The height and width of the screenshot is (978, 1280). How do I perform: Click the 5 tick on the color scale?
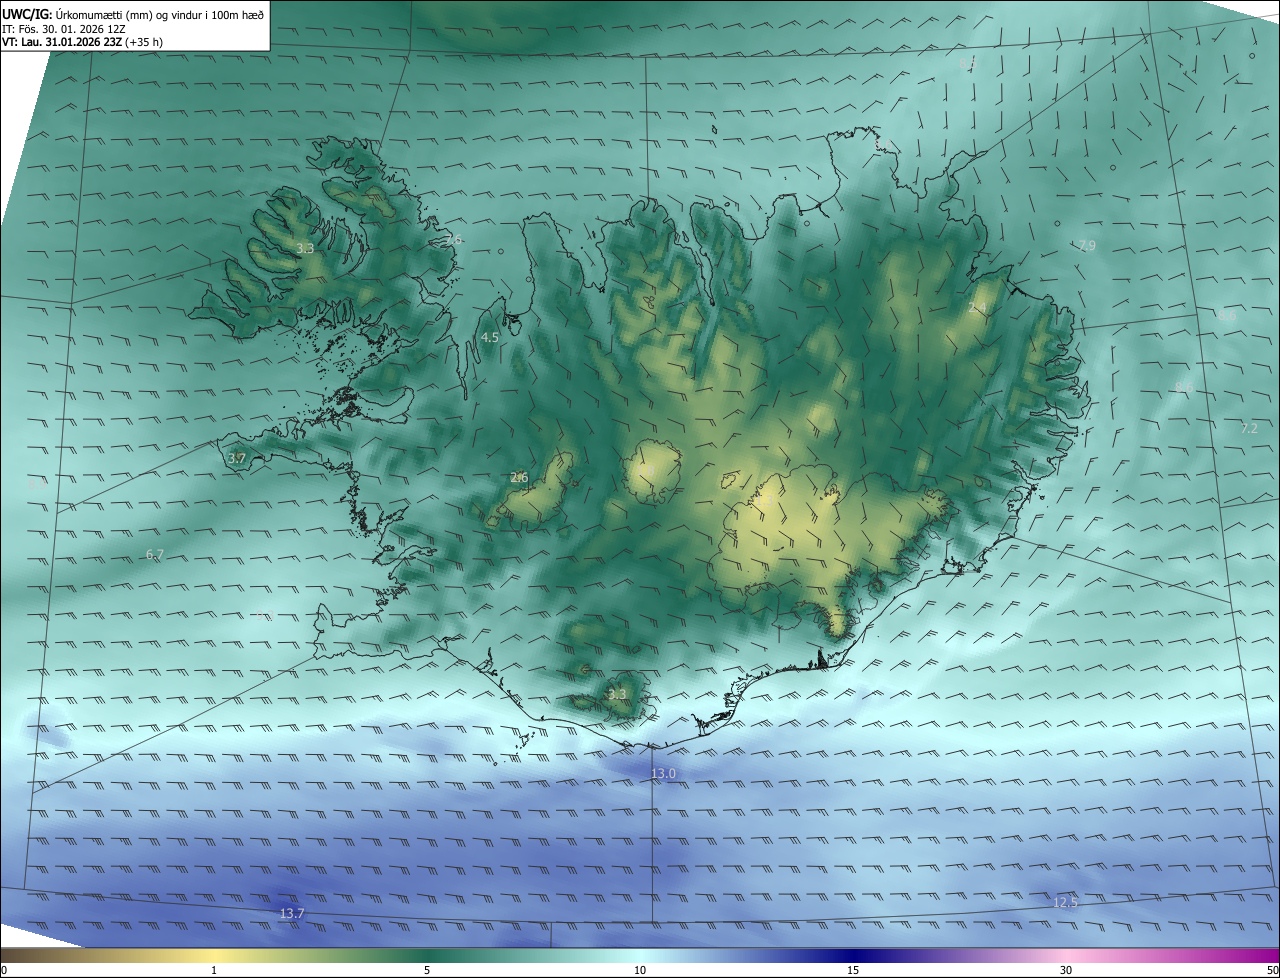pyautogui.click(x=427, y=970)
